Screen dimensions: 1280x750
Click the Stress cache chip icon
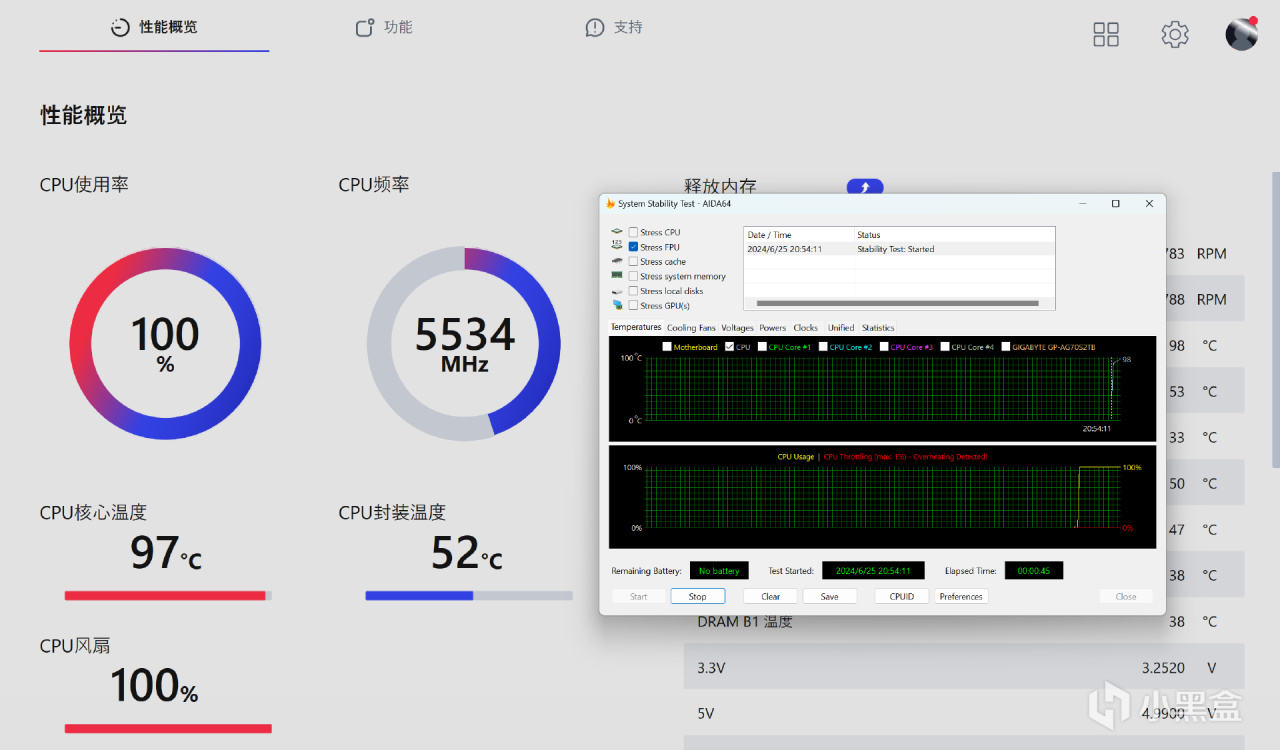pyautogui.click(x=617, y=261)
